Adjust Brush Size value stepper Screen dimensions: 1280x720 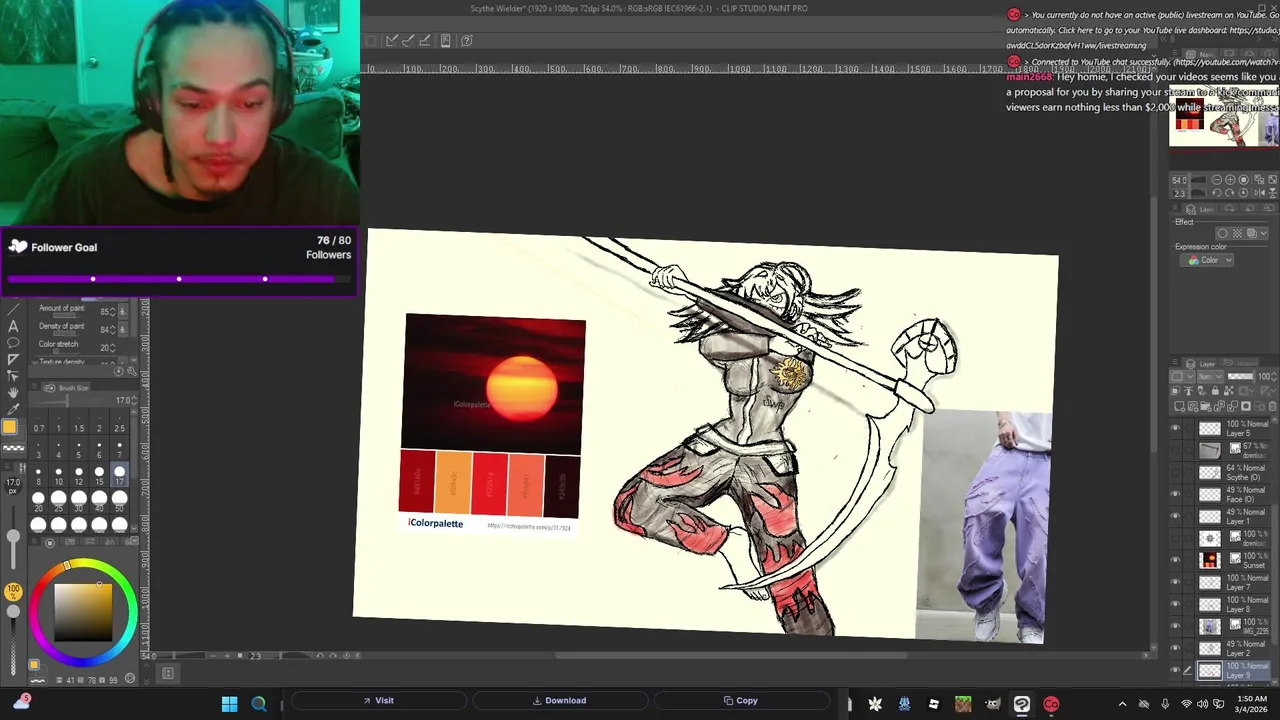(135, 400)
